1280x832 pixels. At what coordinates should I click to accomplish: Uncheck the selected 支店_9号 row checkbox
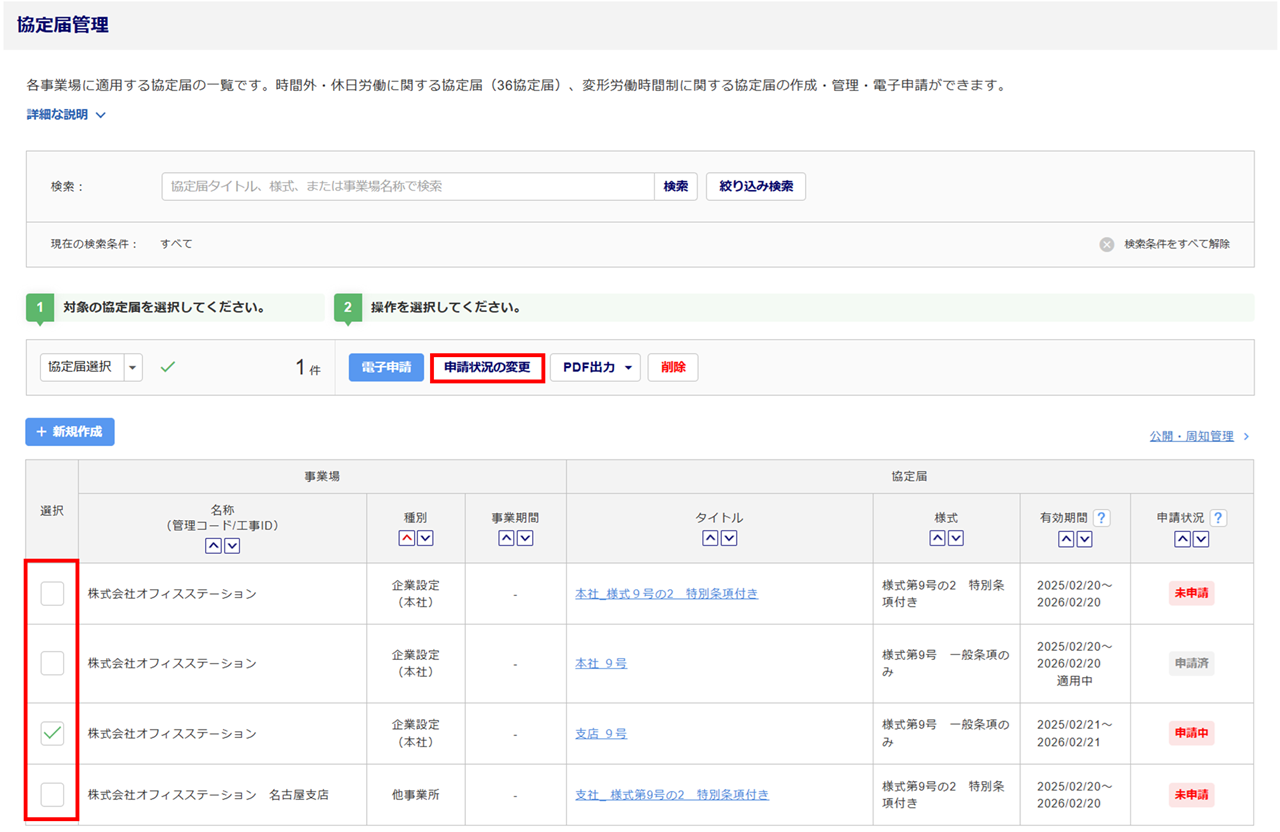(52, 734)
